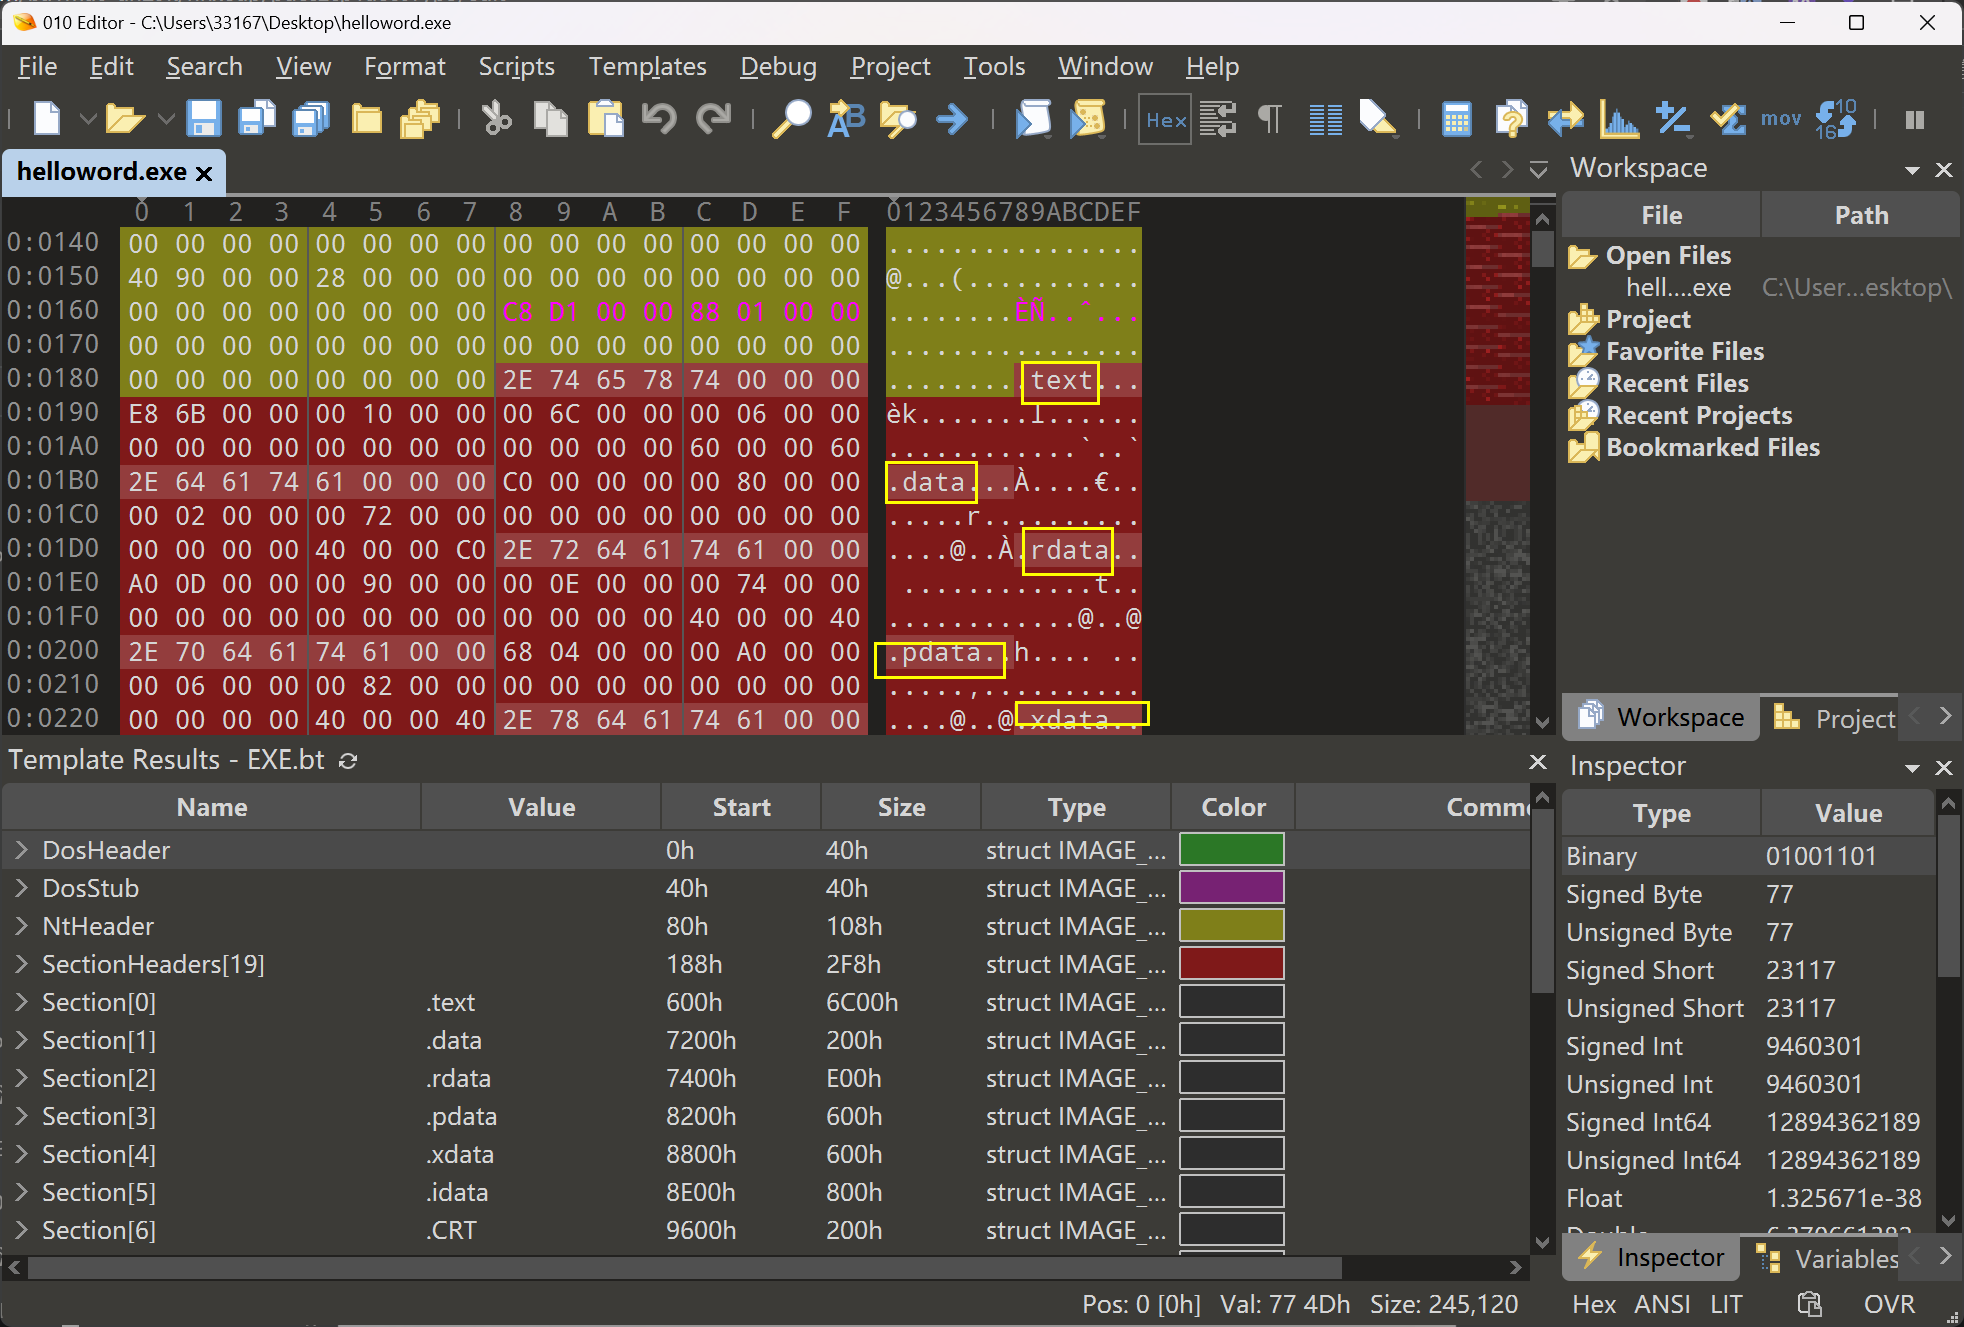Open the Workspace panel dropdown arrow

(1912, 170)
